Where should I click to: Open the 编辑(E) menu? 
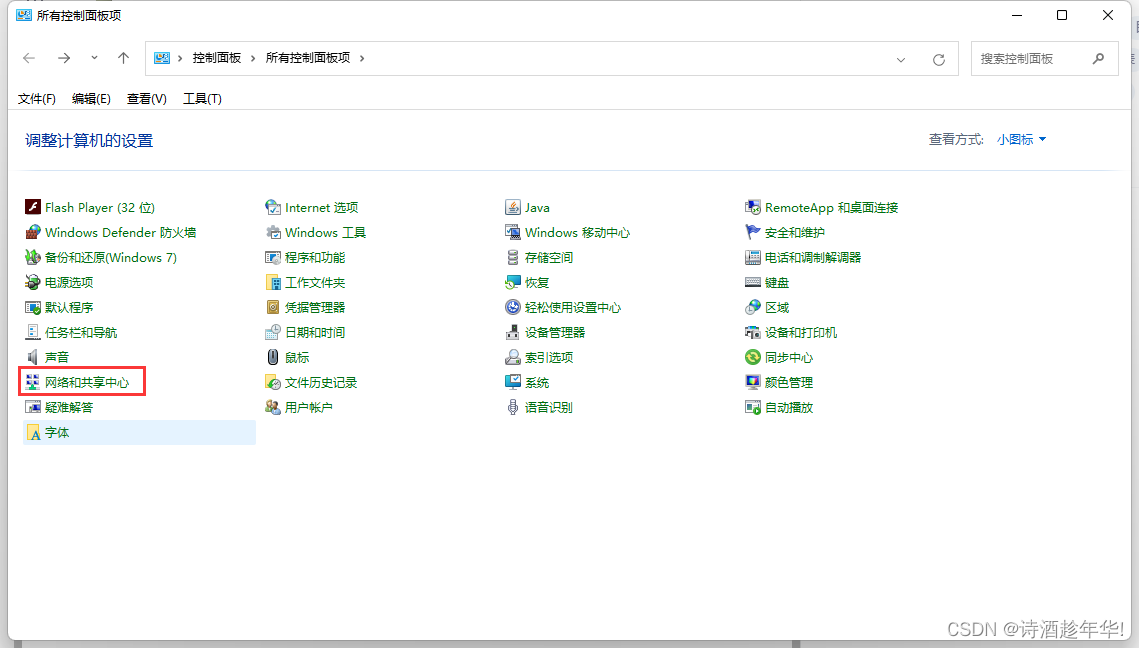coord(91,99)
